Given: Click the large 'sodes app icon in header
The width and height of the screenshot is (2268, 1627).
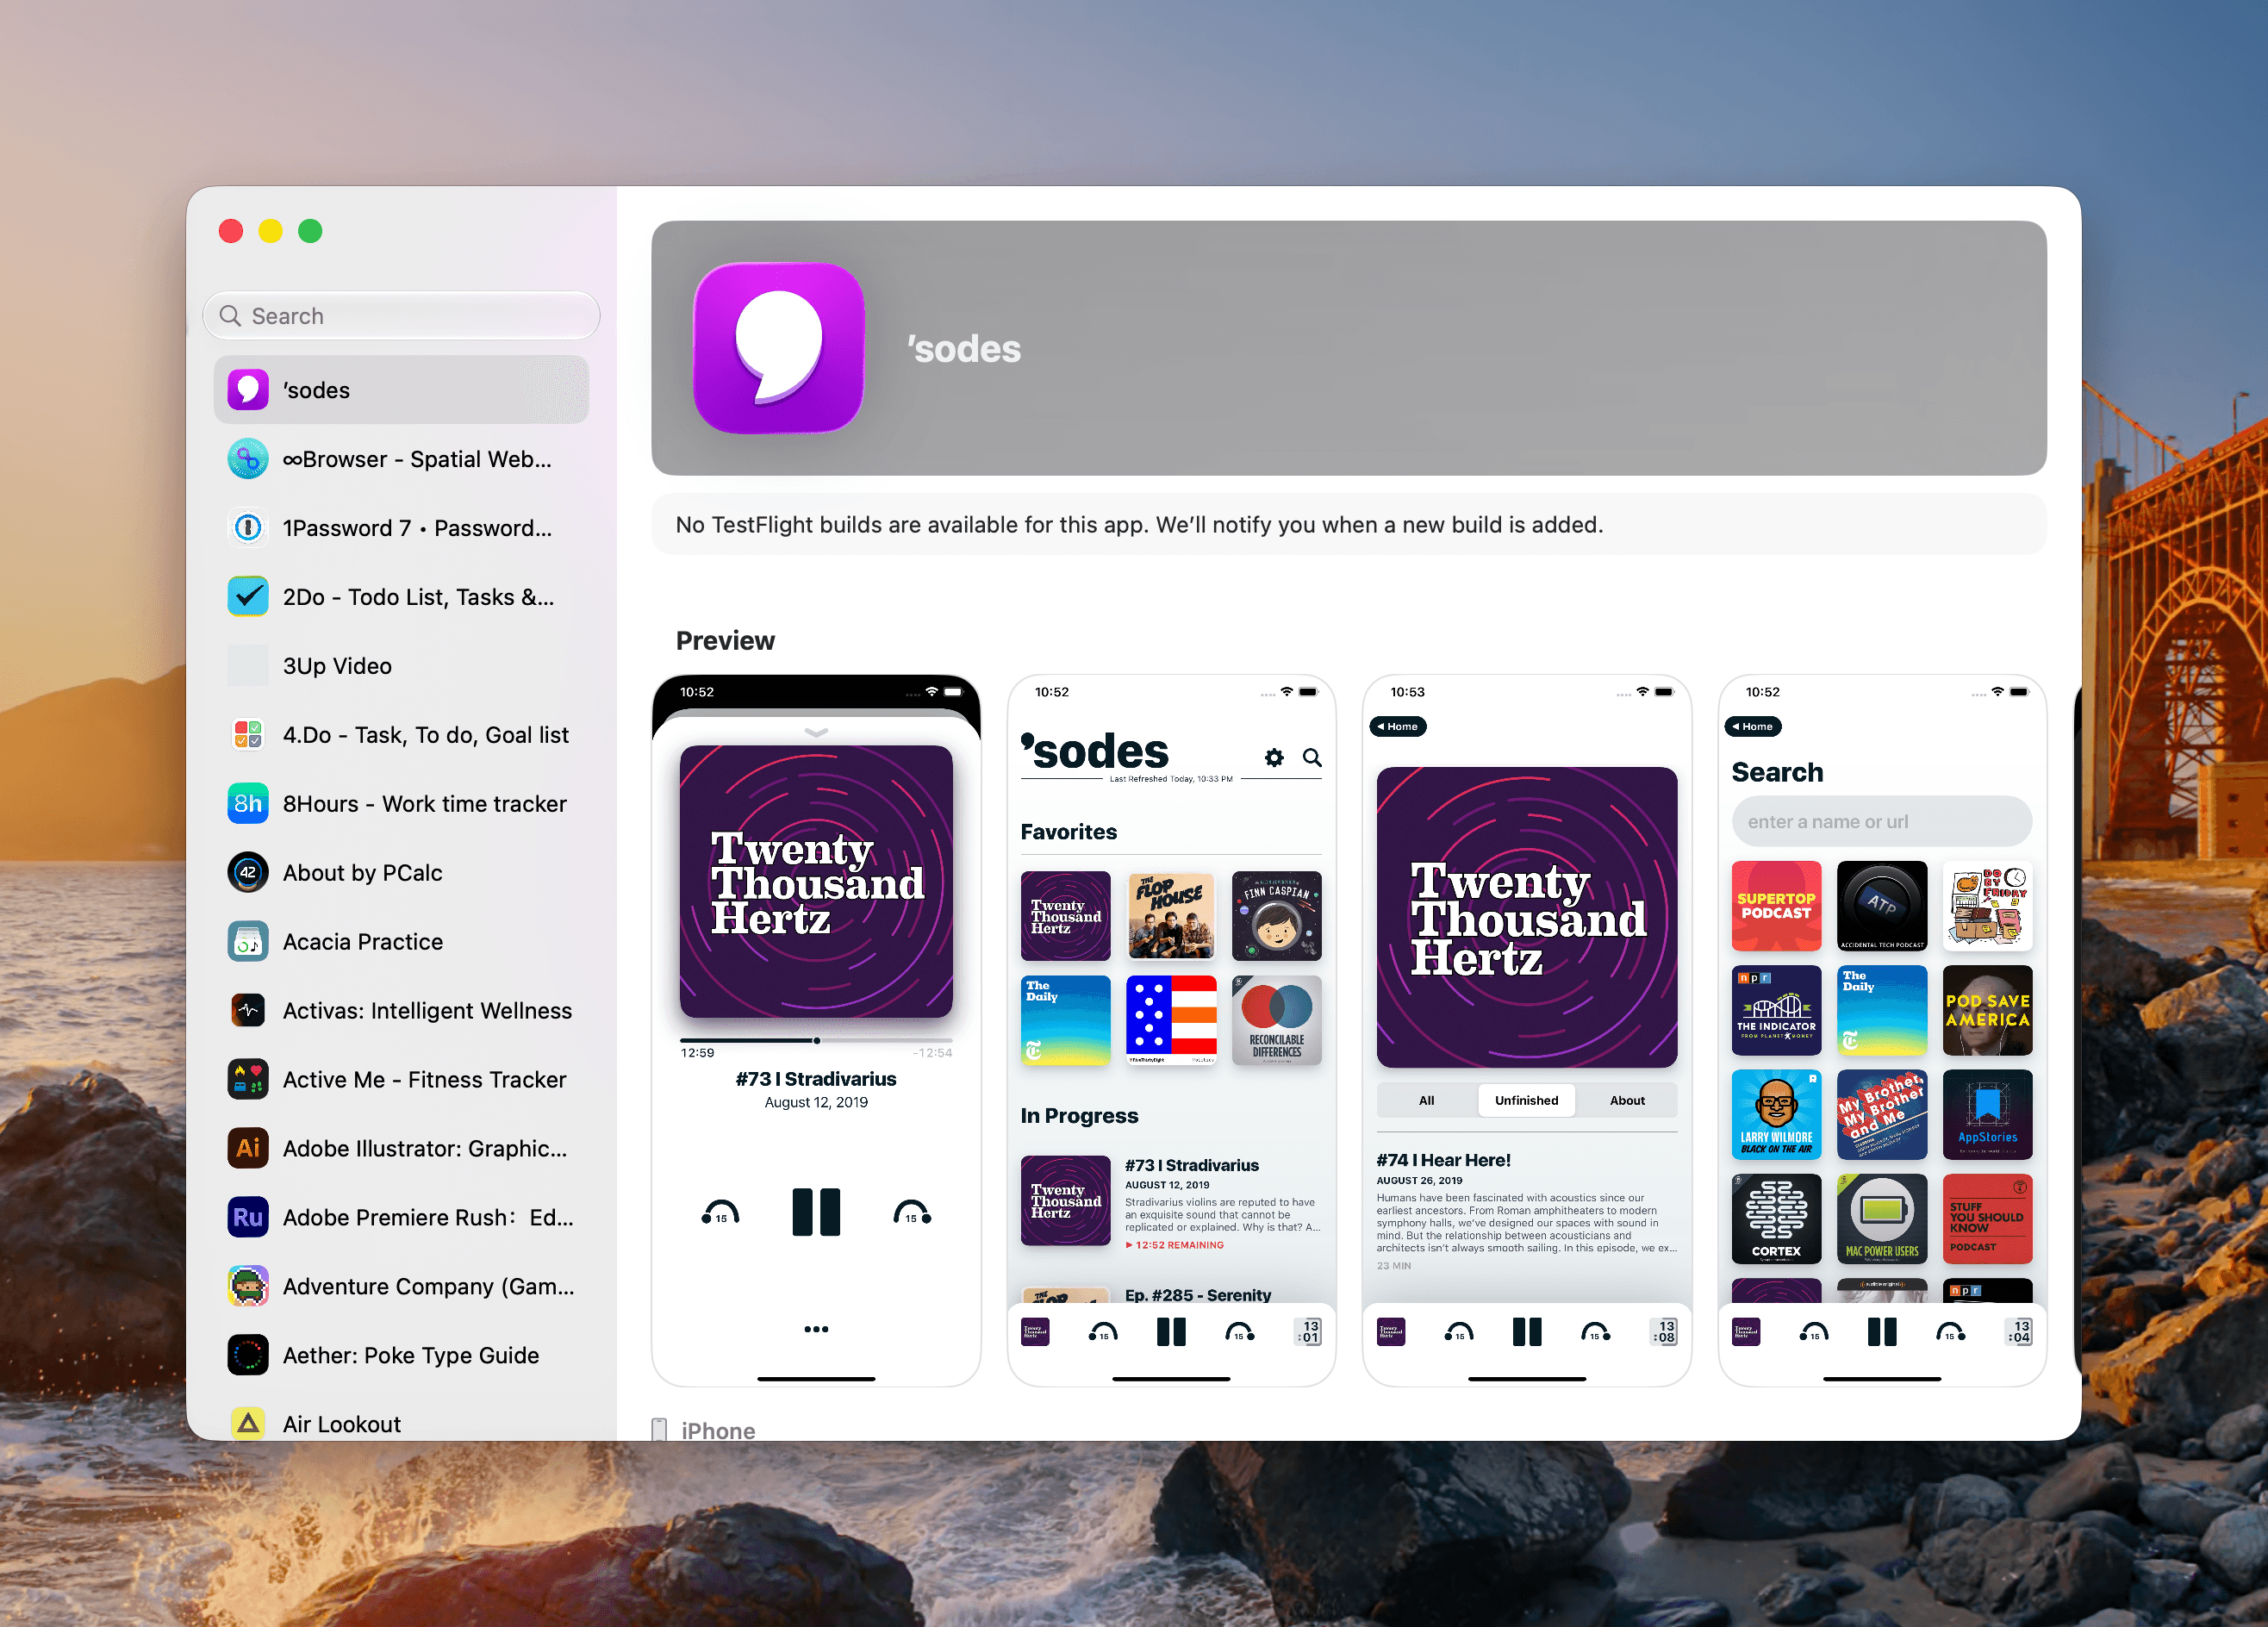Looking at the screenshot, I should (x=779, y=348).
